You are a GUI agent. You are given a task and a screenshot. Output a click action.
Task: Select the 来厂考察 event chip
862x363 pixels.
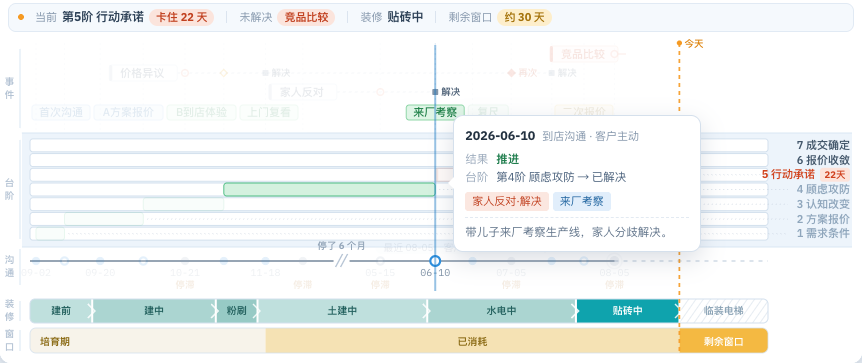[435, 112]
